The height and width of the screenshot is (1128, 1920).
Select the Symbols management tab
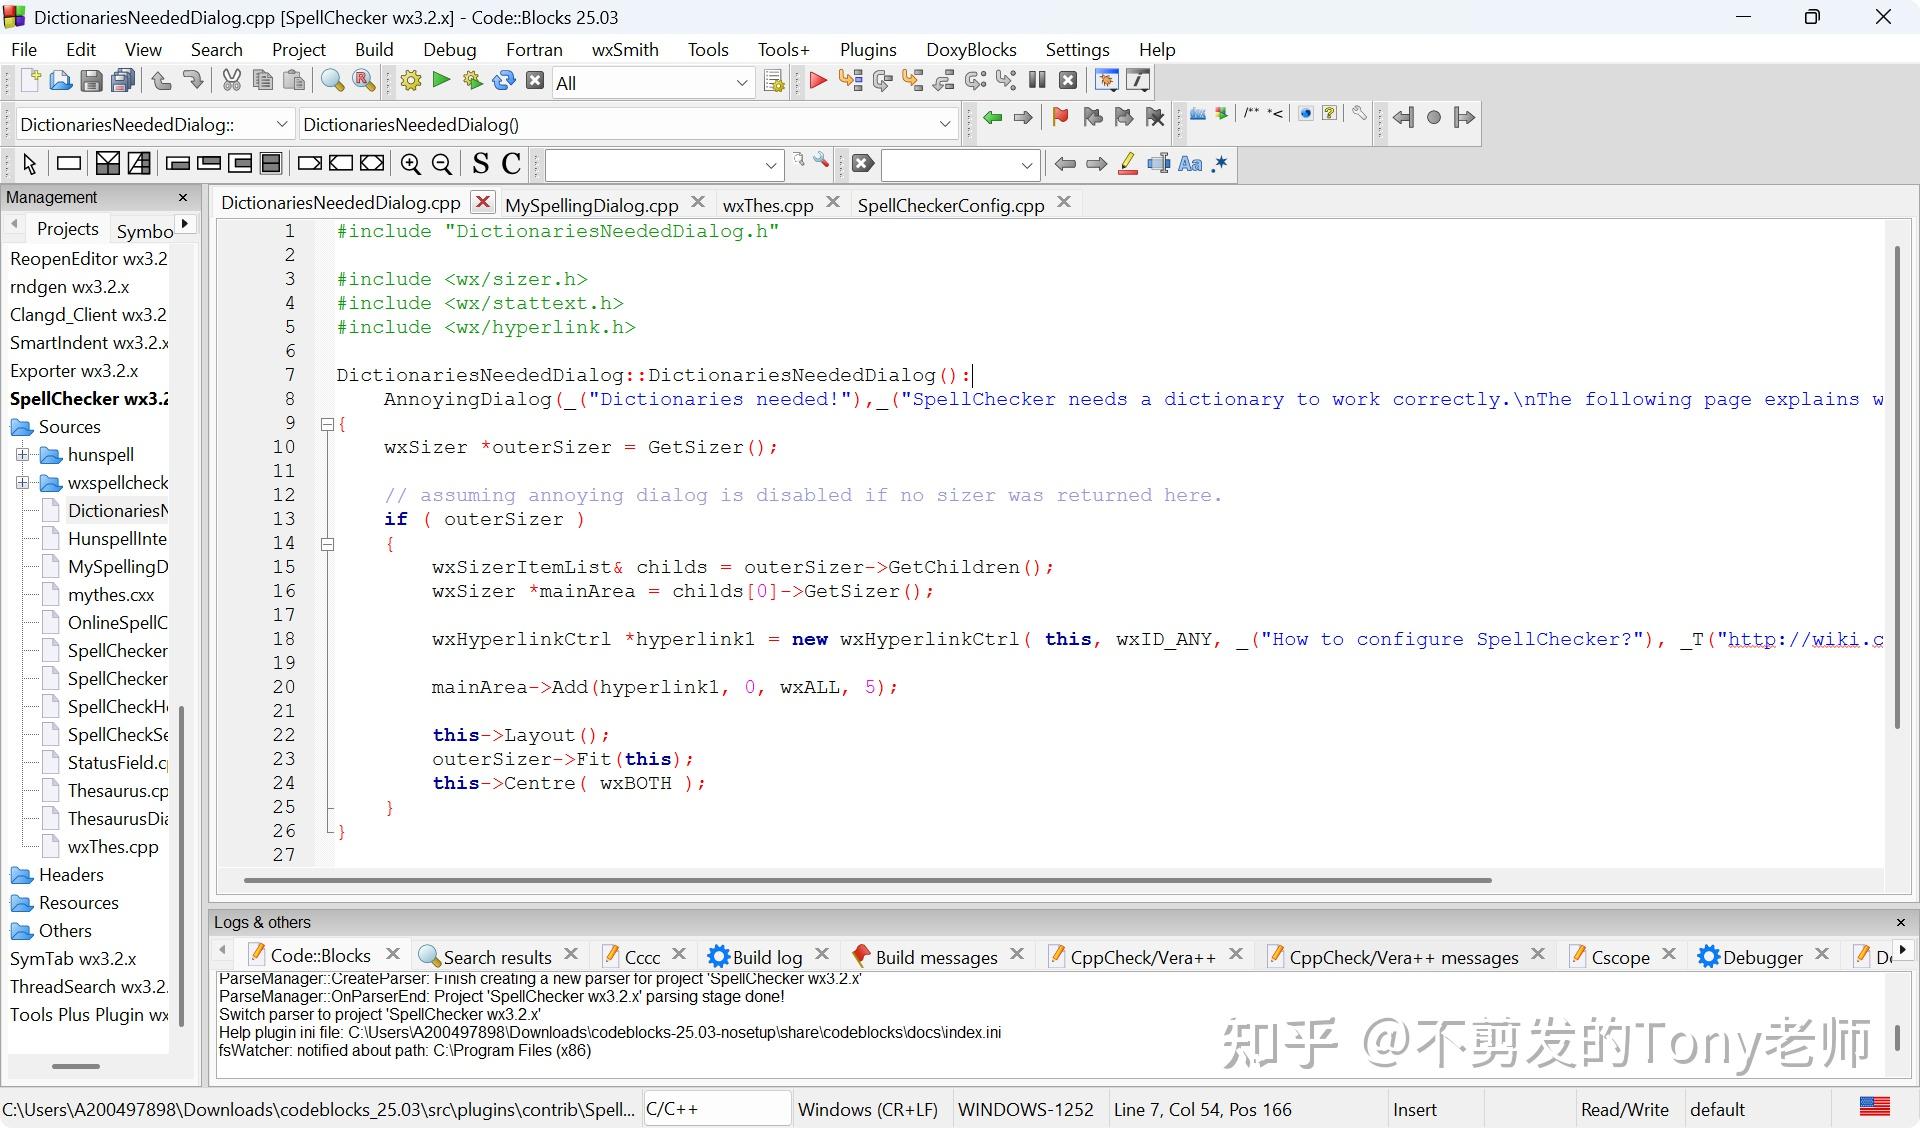point(144,230)
